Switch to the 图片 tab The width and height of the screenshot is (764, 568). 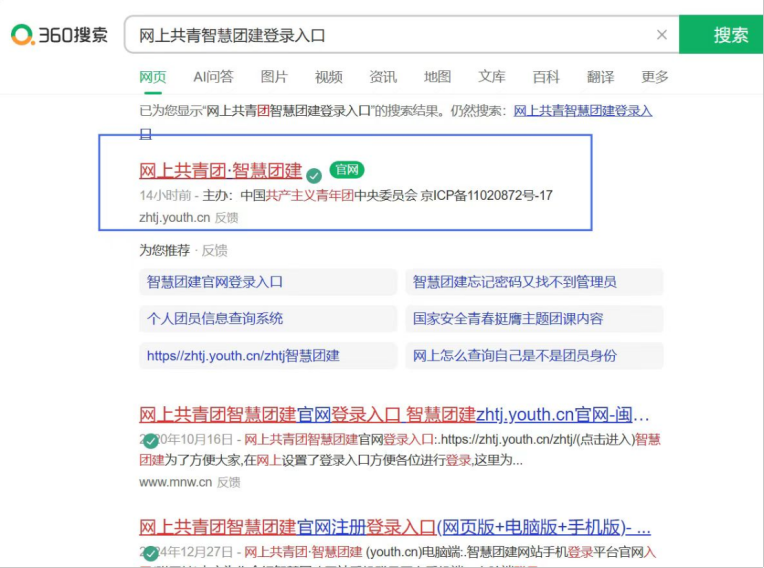[x=274, y=77]
